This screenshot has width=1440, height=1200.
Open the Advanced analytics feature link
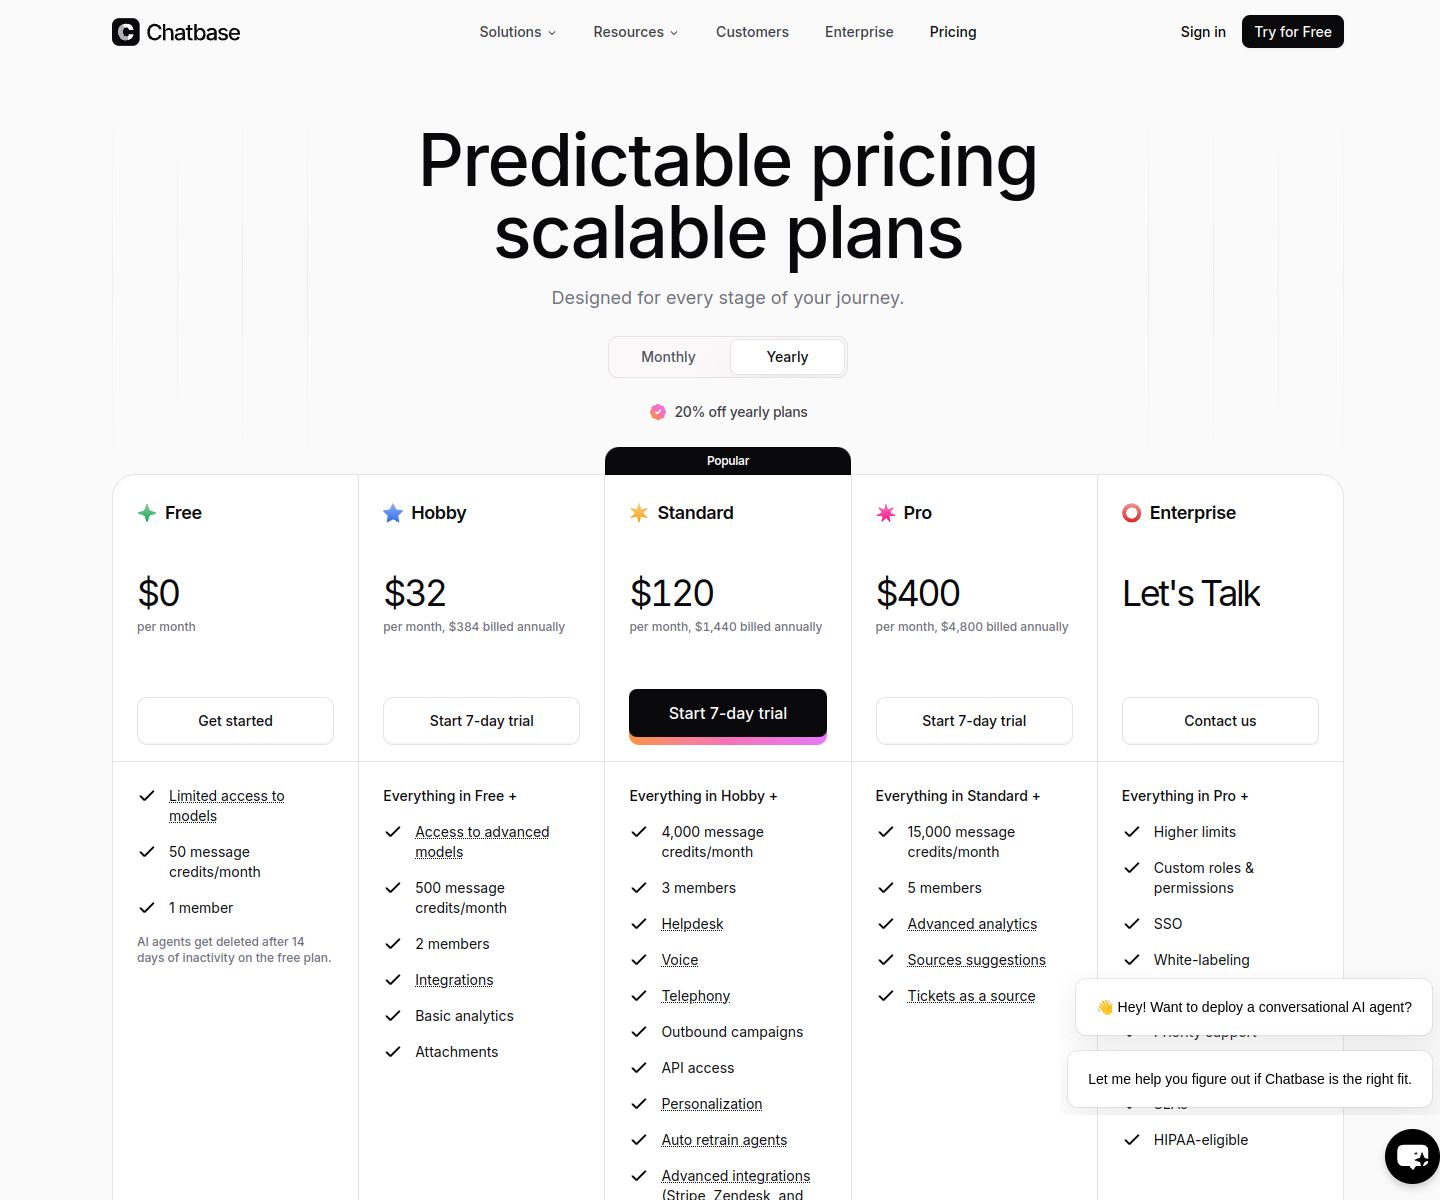point(972,924)
